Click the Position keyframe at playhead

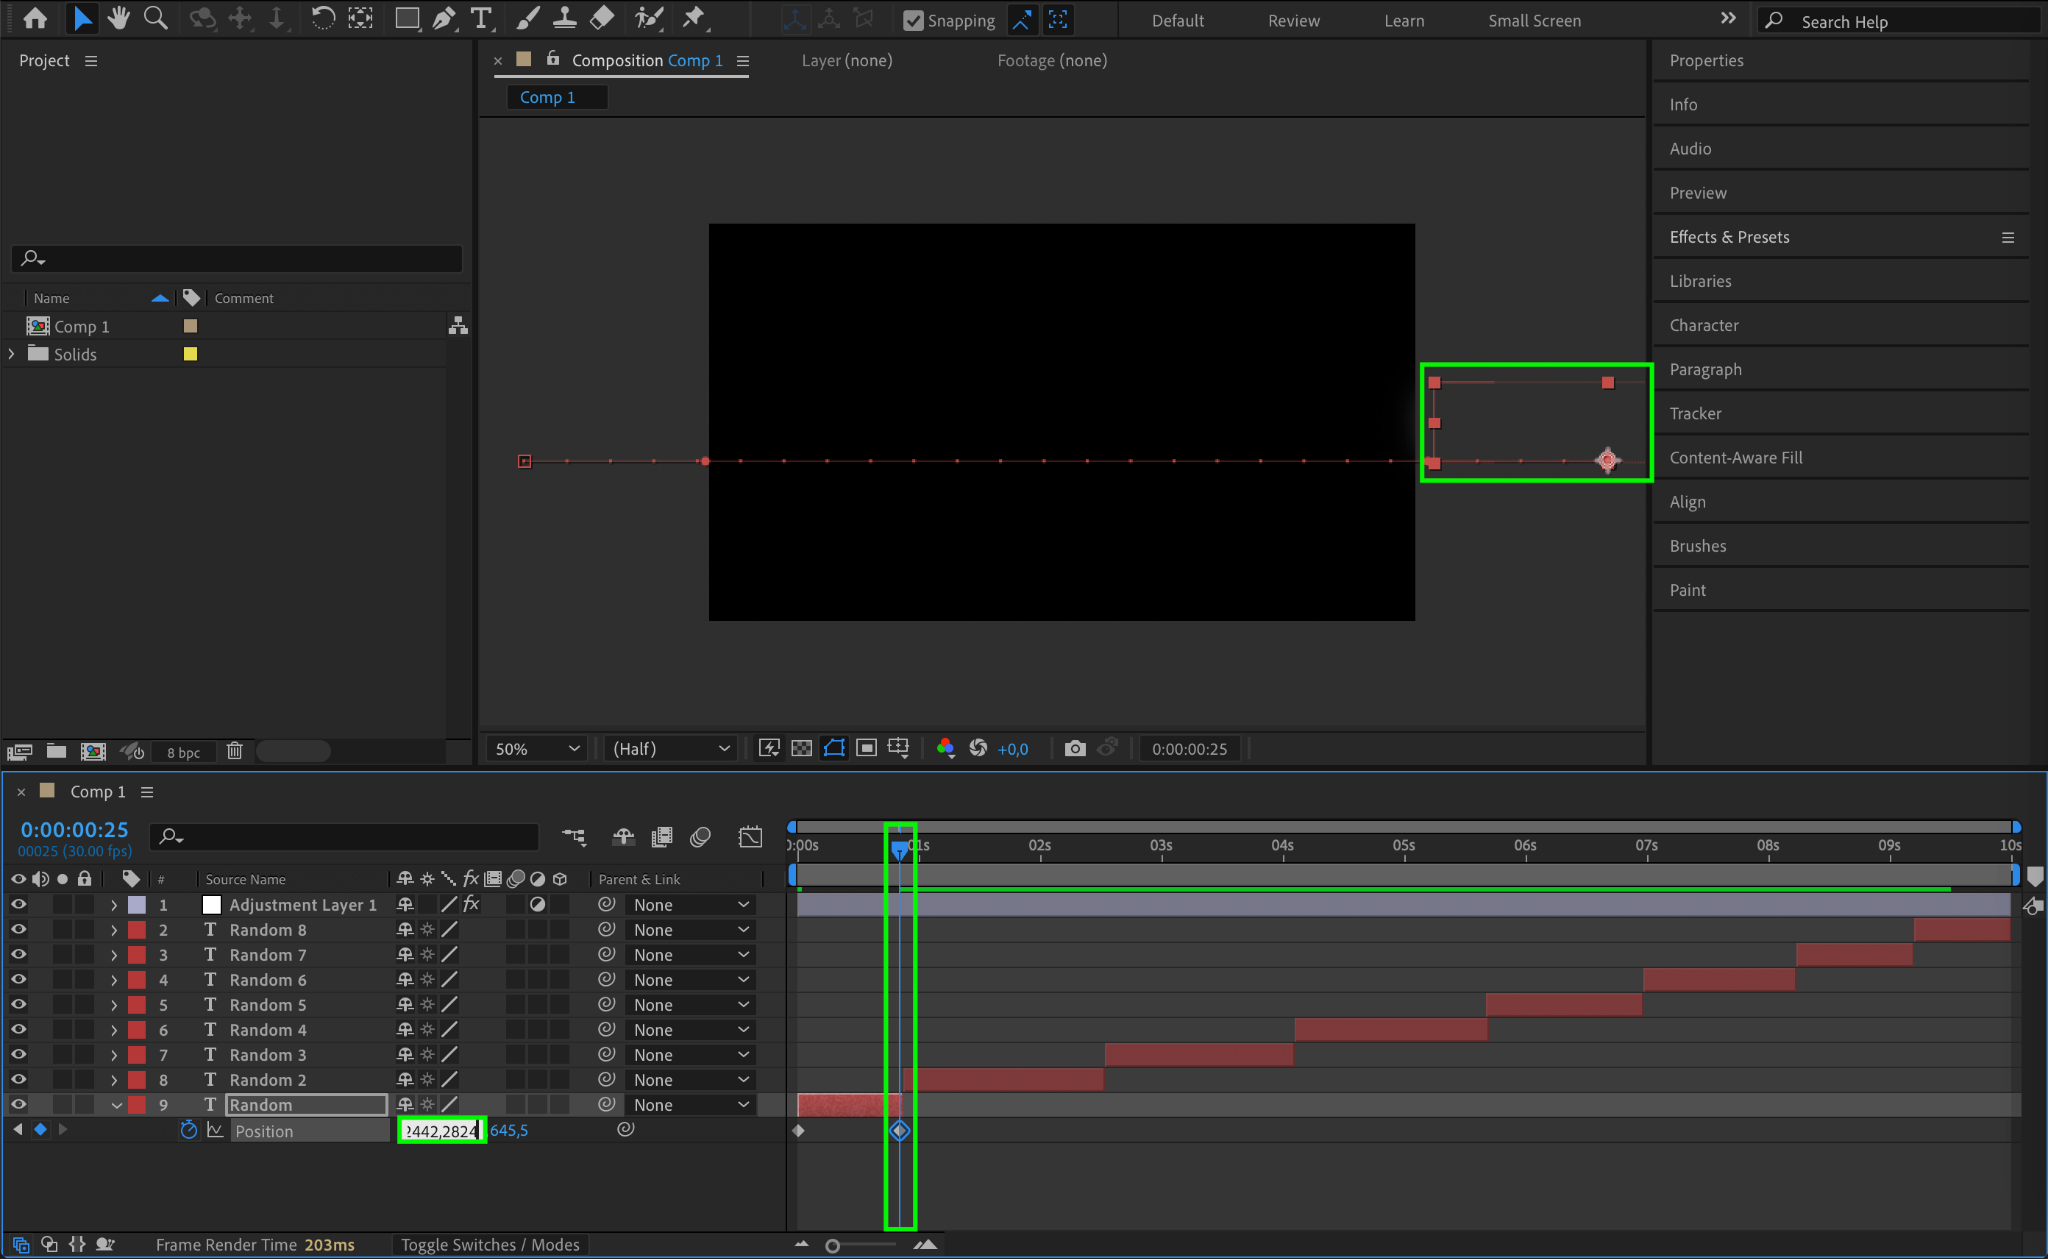pyautogui.click(x=899, y=1130)
